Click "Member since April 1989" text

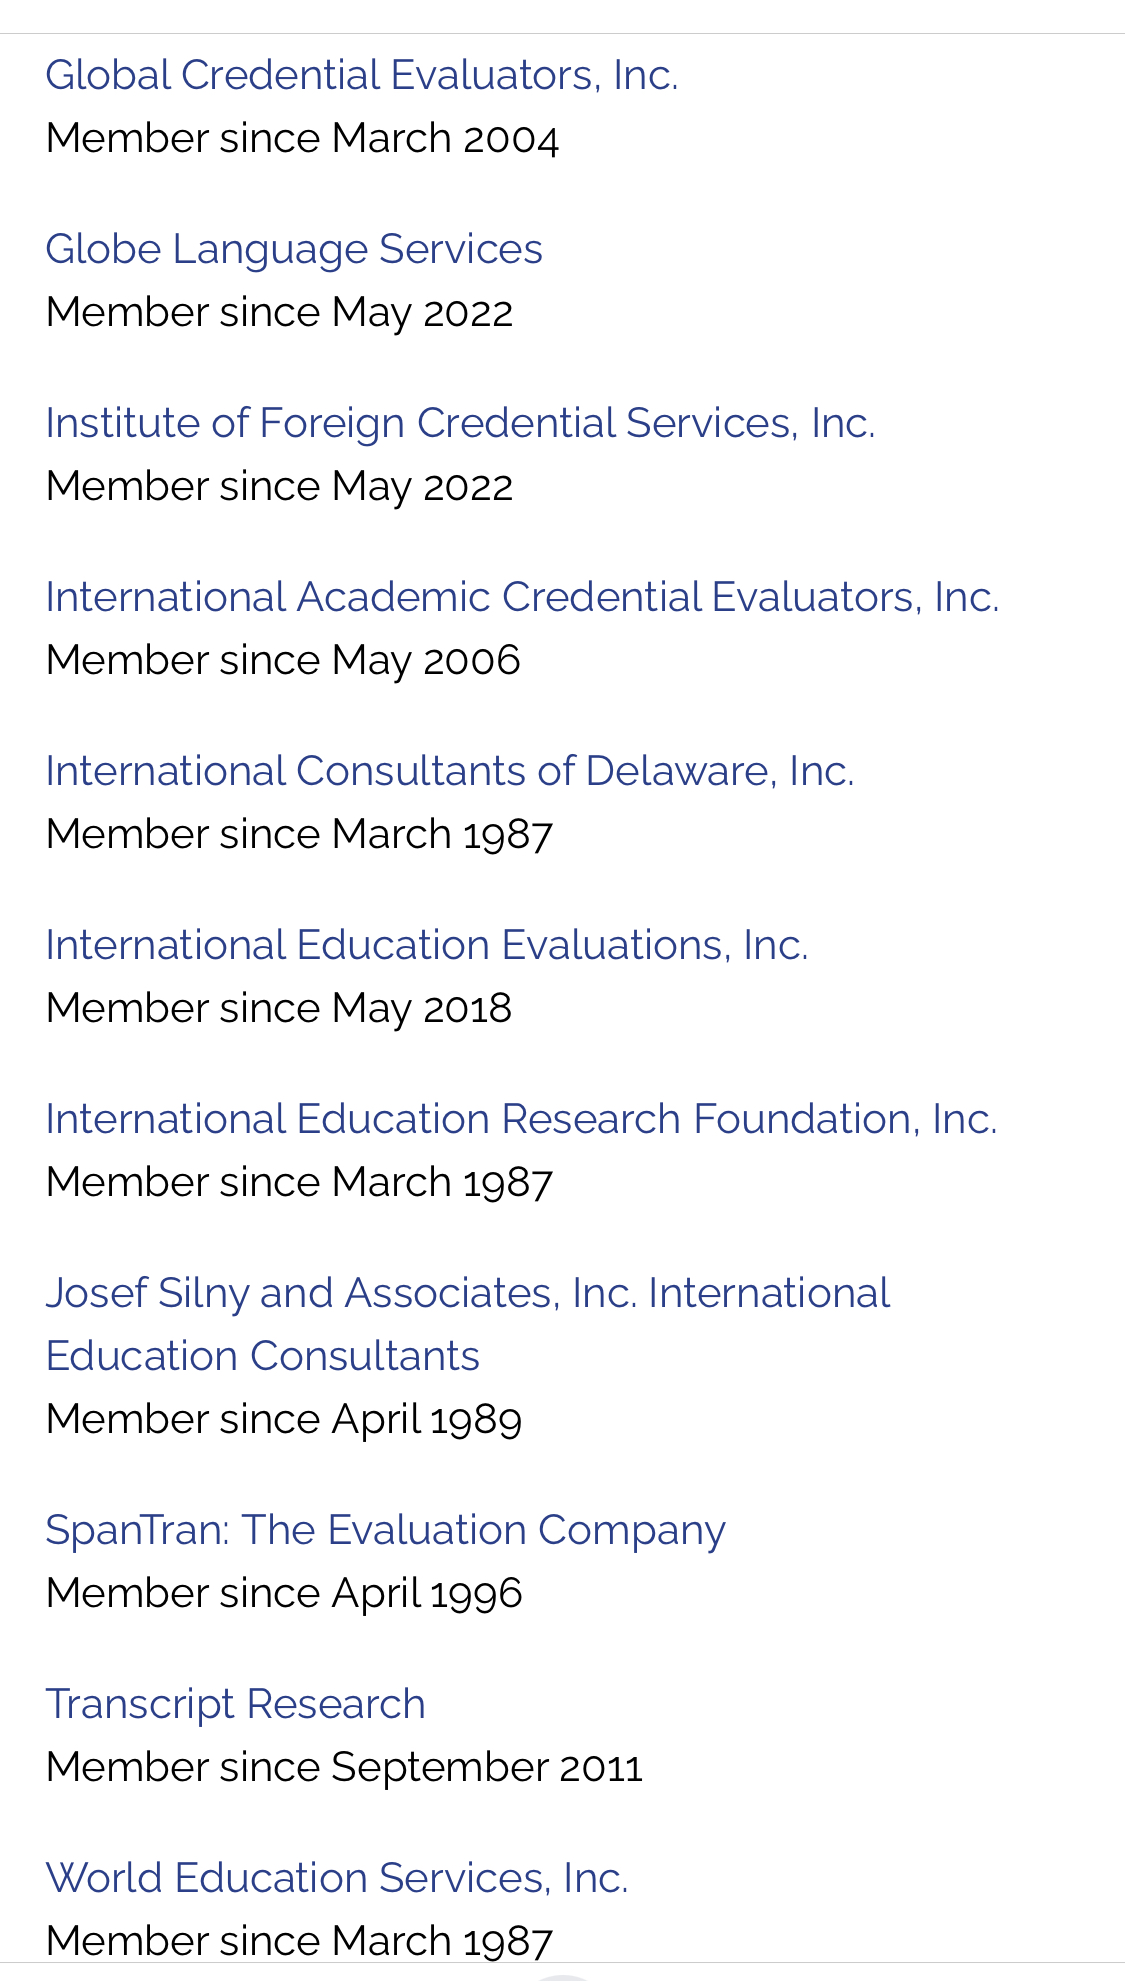tap(284, 1420)
